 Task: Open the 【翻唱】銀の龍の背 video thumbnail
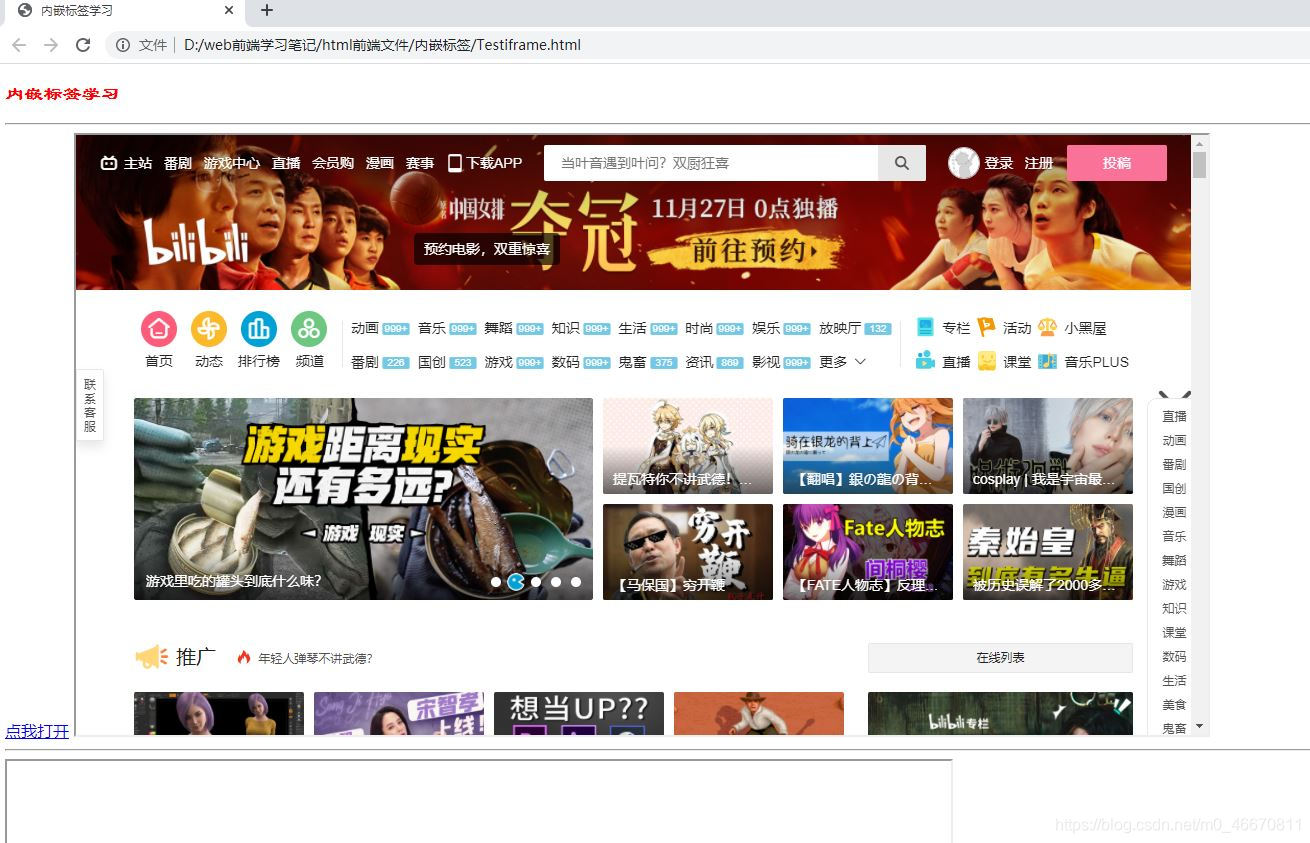pos(868,446)
